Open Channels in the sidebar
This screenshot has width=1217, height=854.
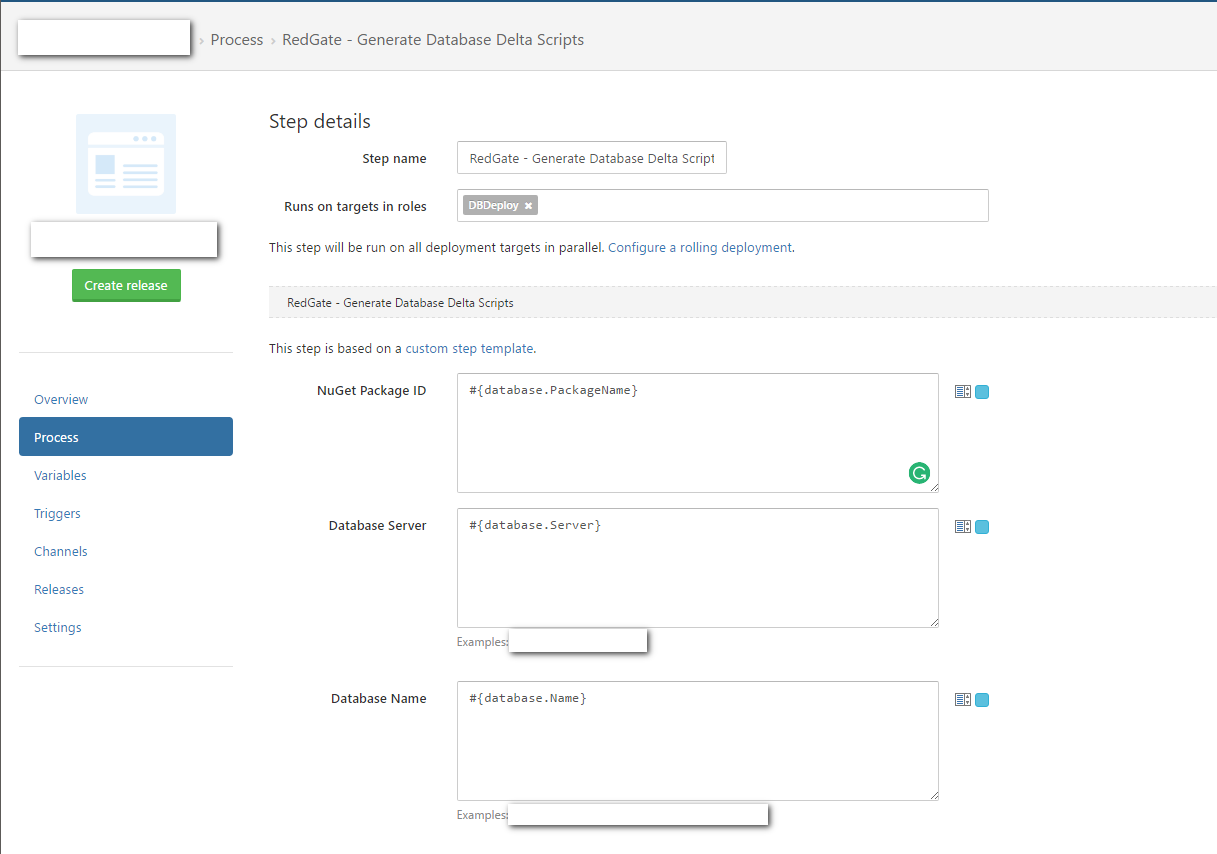61,551
